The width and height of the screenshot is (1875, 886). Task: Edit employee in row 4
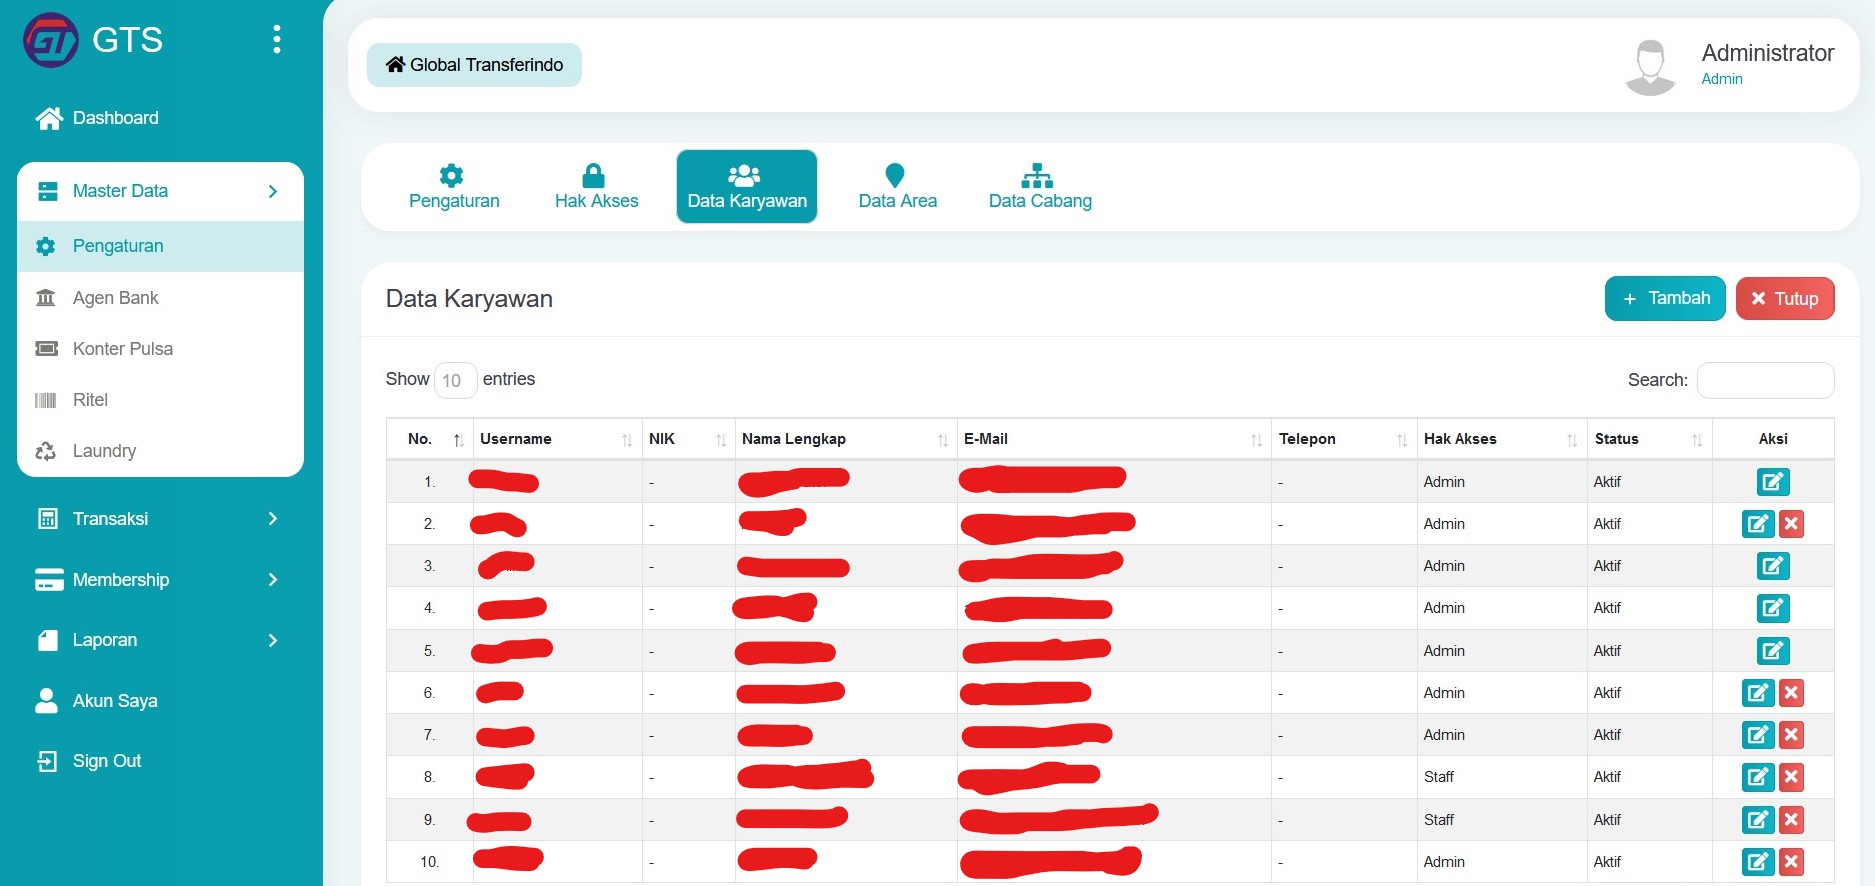pyautogui.click(x=1773, y=608)
